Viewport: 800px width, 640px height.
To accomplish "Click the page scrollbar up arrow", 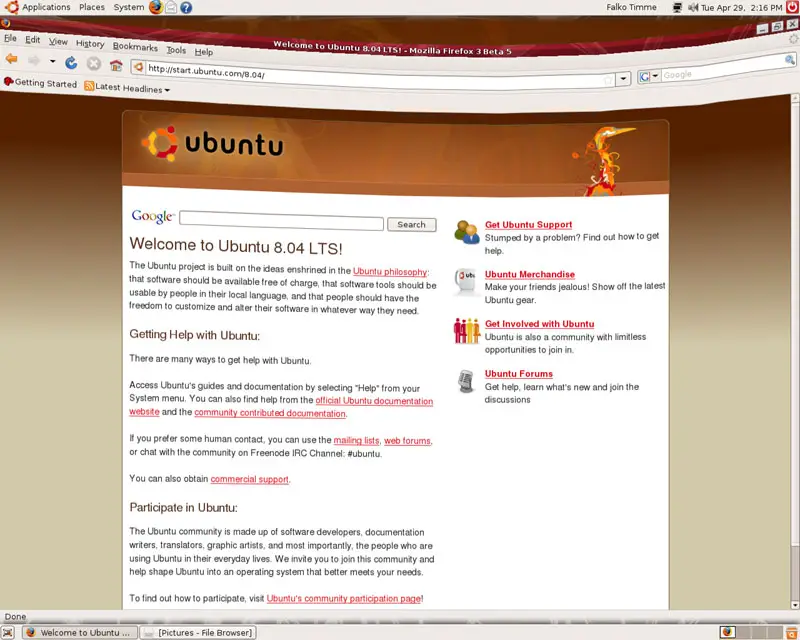I will coord(795,97).
